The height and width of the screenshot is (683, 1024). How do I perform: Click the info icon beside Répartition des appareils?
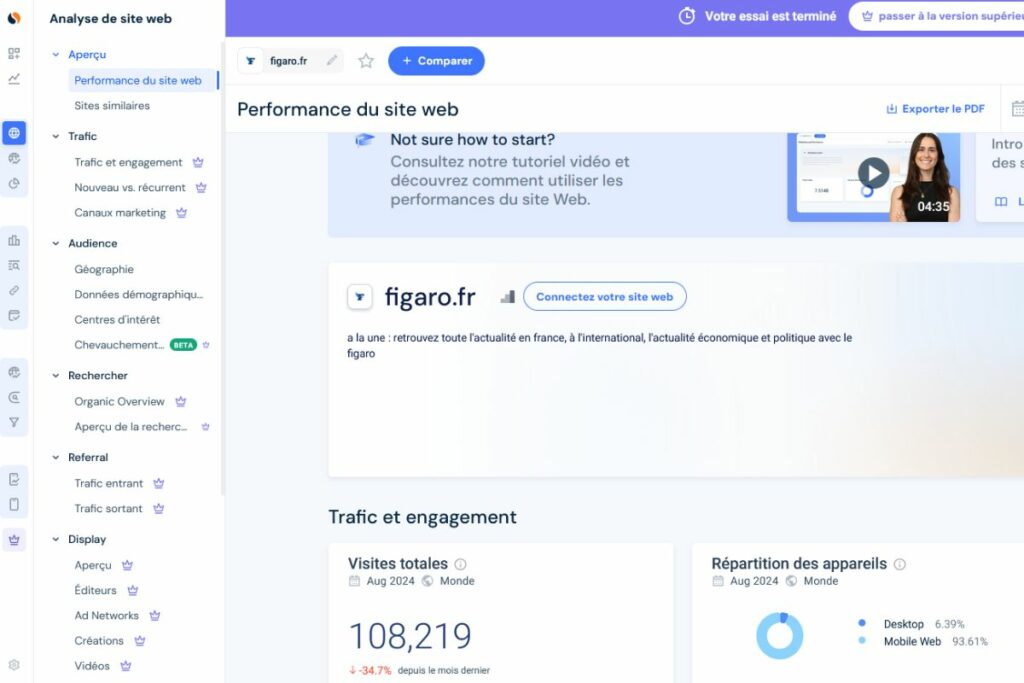tap(899, 564)
